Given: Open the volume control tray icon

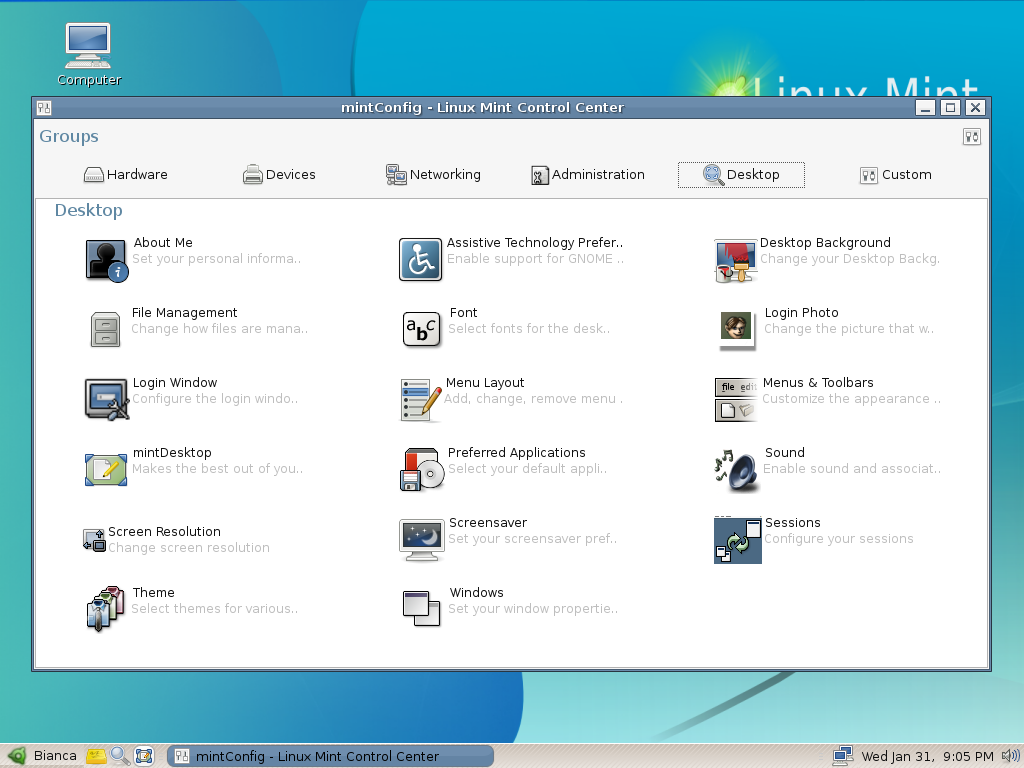Looking at the screenshot, I should coord(1010,756).
